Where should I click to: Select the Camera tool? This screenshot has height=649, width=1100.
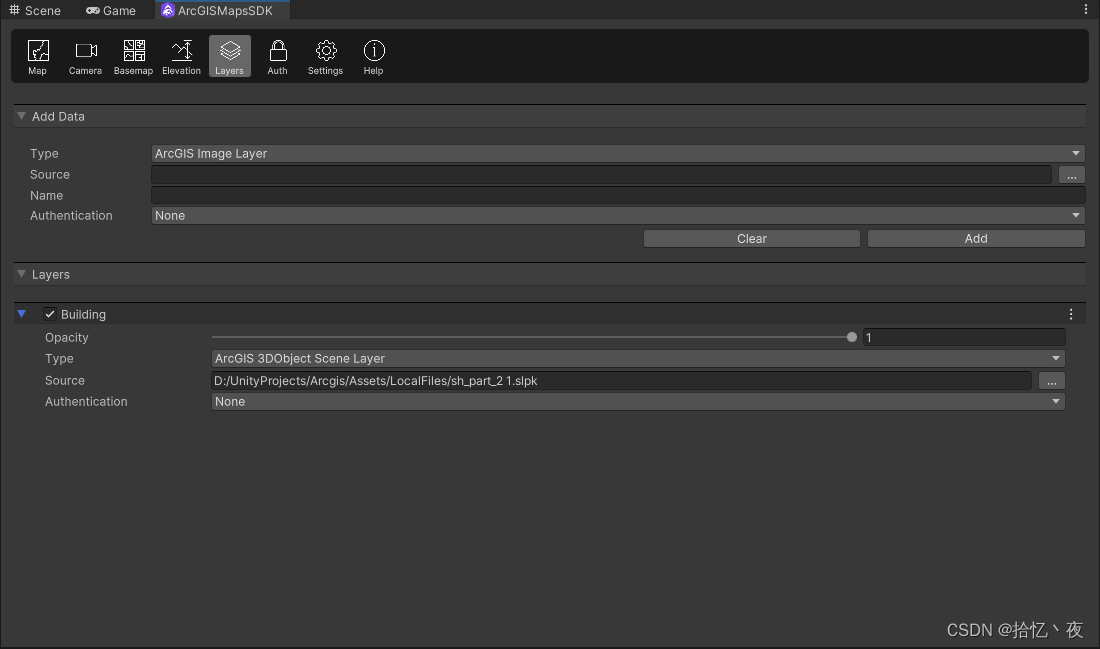click(x=85, y=56)
